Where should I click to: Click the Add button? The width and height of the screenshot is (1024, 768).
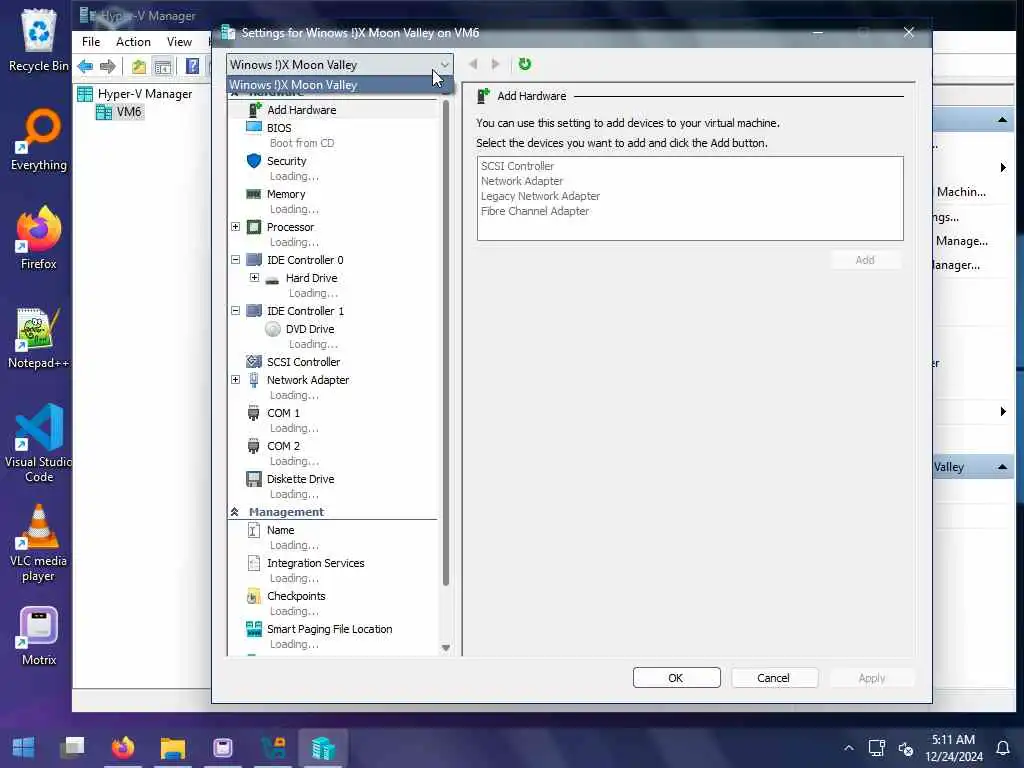click(x=865, y=260)
